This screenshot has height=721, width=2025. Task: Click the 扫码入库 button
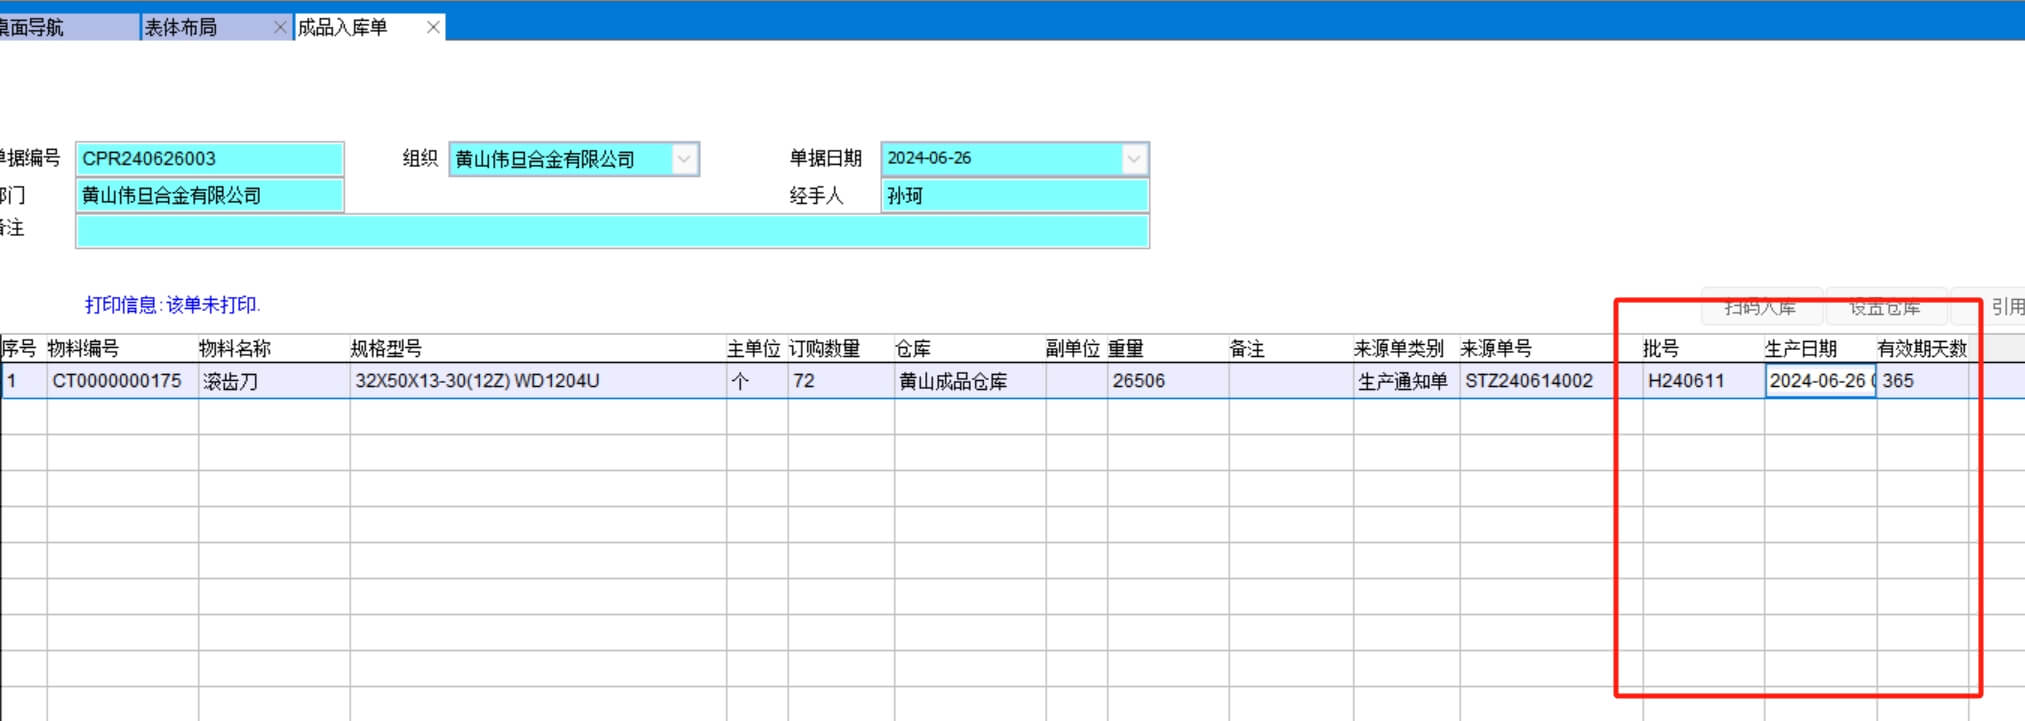pos(1760,308)
